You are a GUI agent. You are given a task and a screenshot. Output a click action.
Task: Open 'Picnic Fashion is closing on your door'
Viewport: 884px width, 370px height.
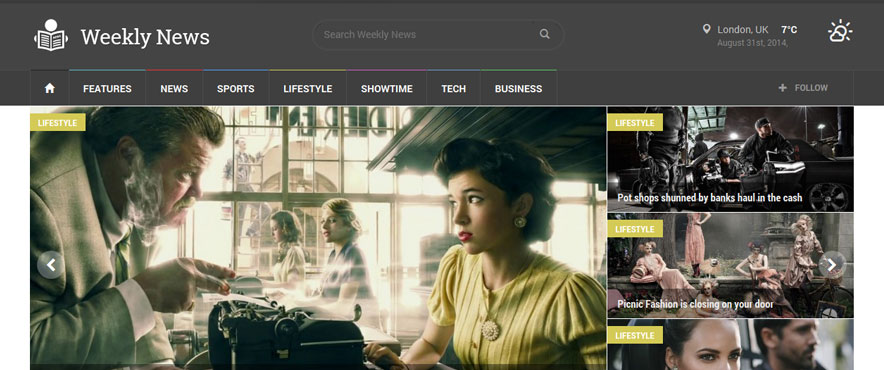pos(695,305)
